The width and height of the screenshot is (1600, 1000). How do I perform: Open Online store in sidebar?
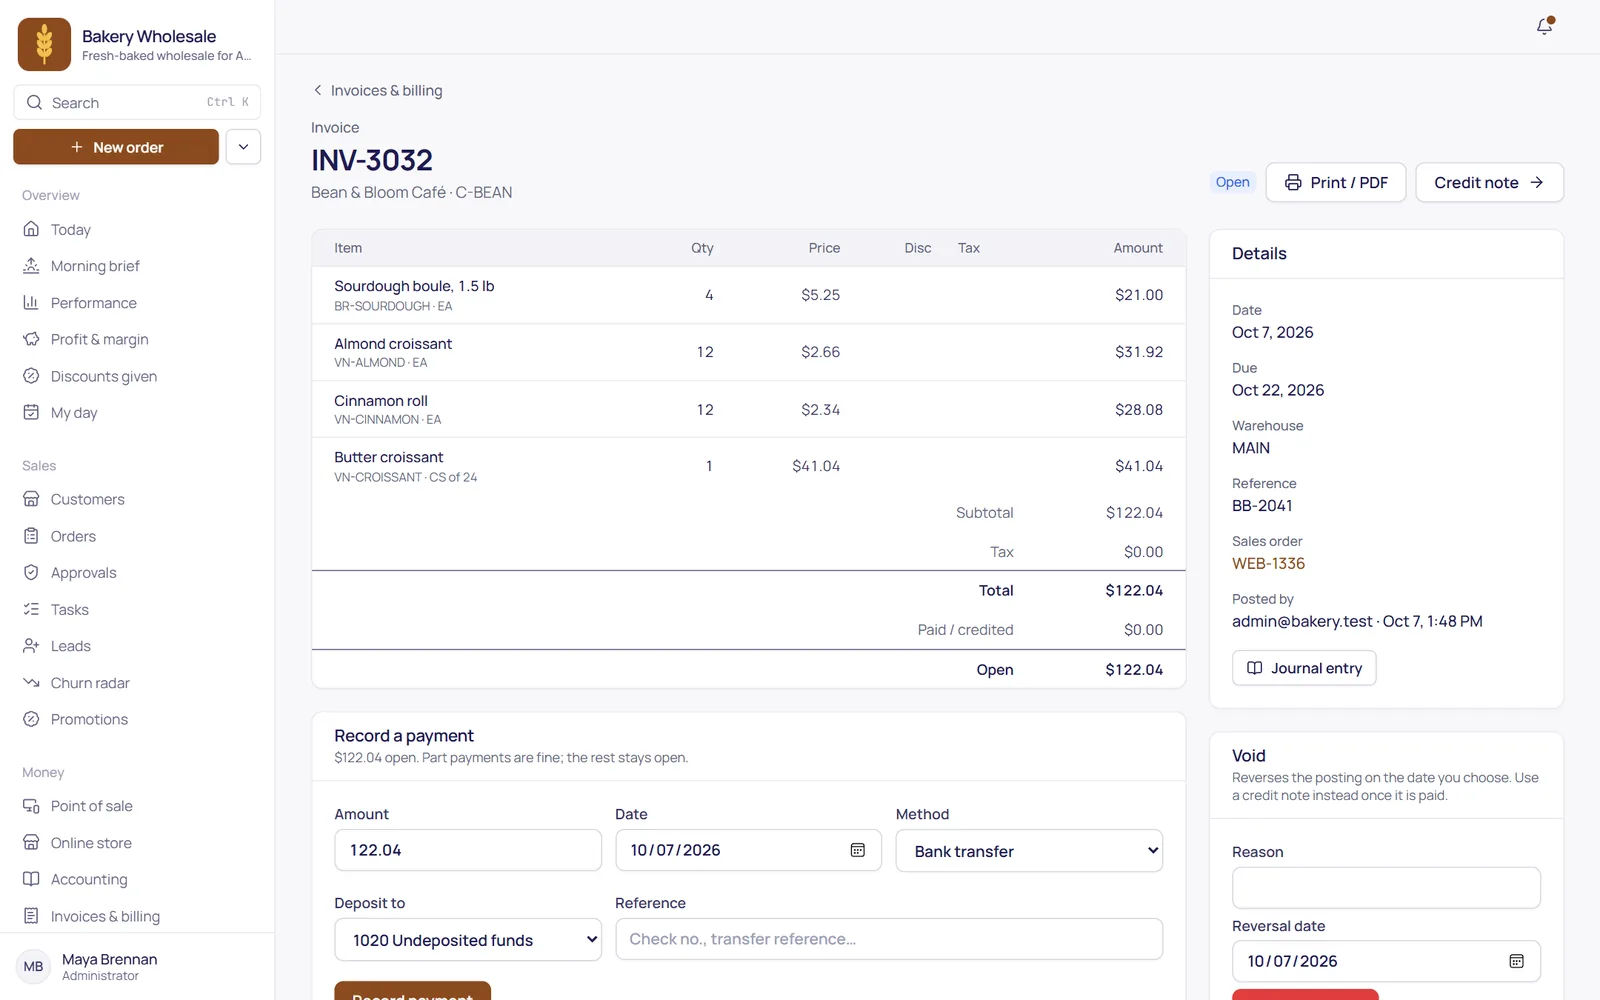tap(137, 843)
